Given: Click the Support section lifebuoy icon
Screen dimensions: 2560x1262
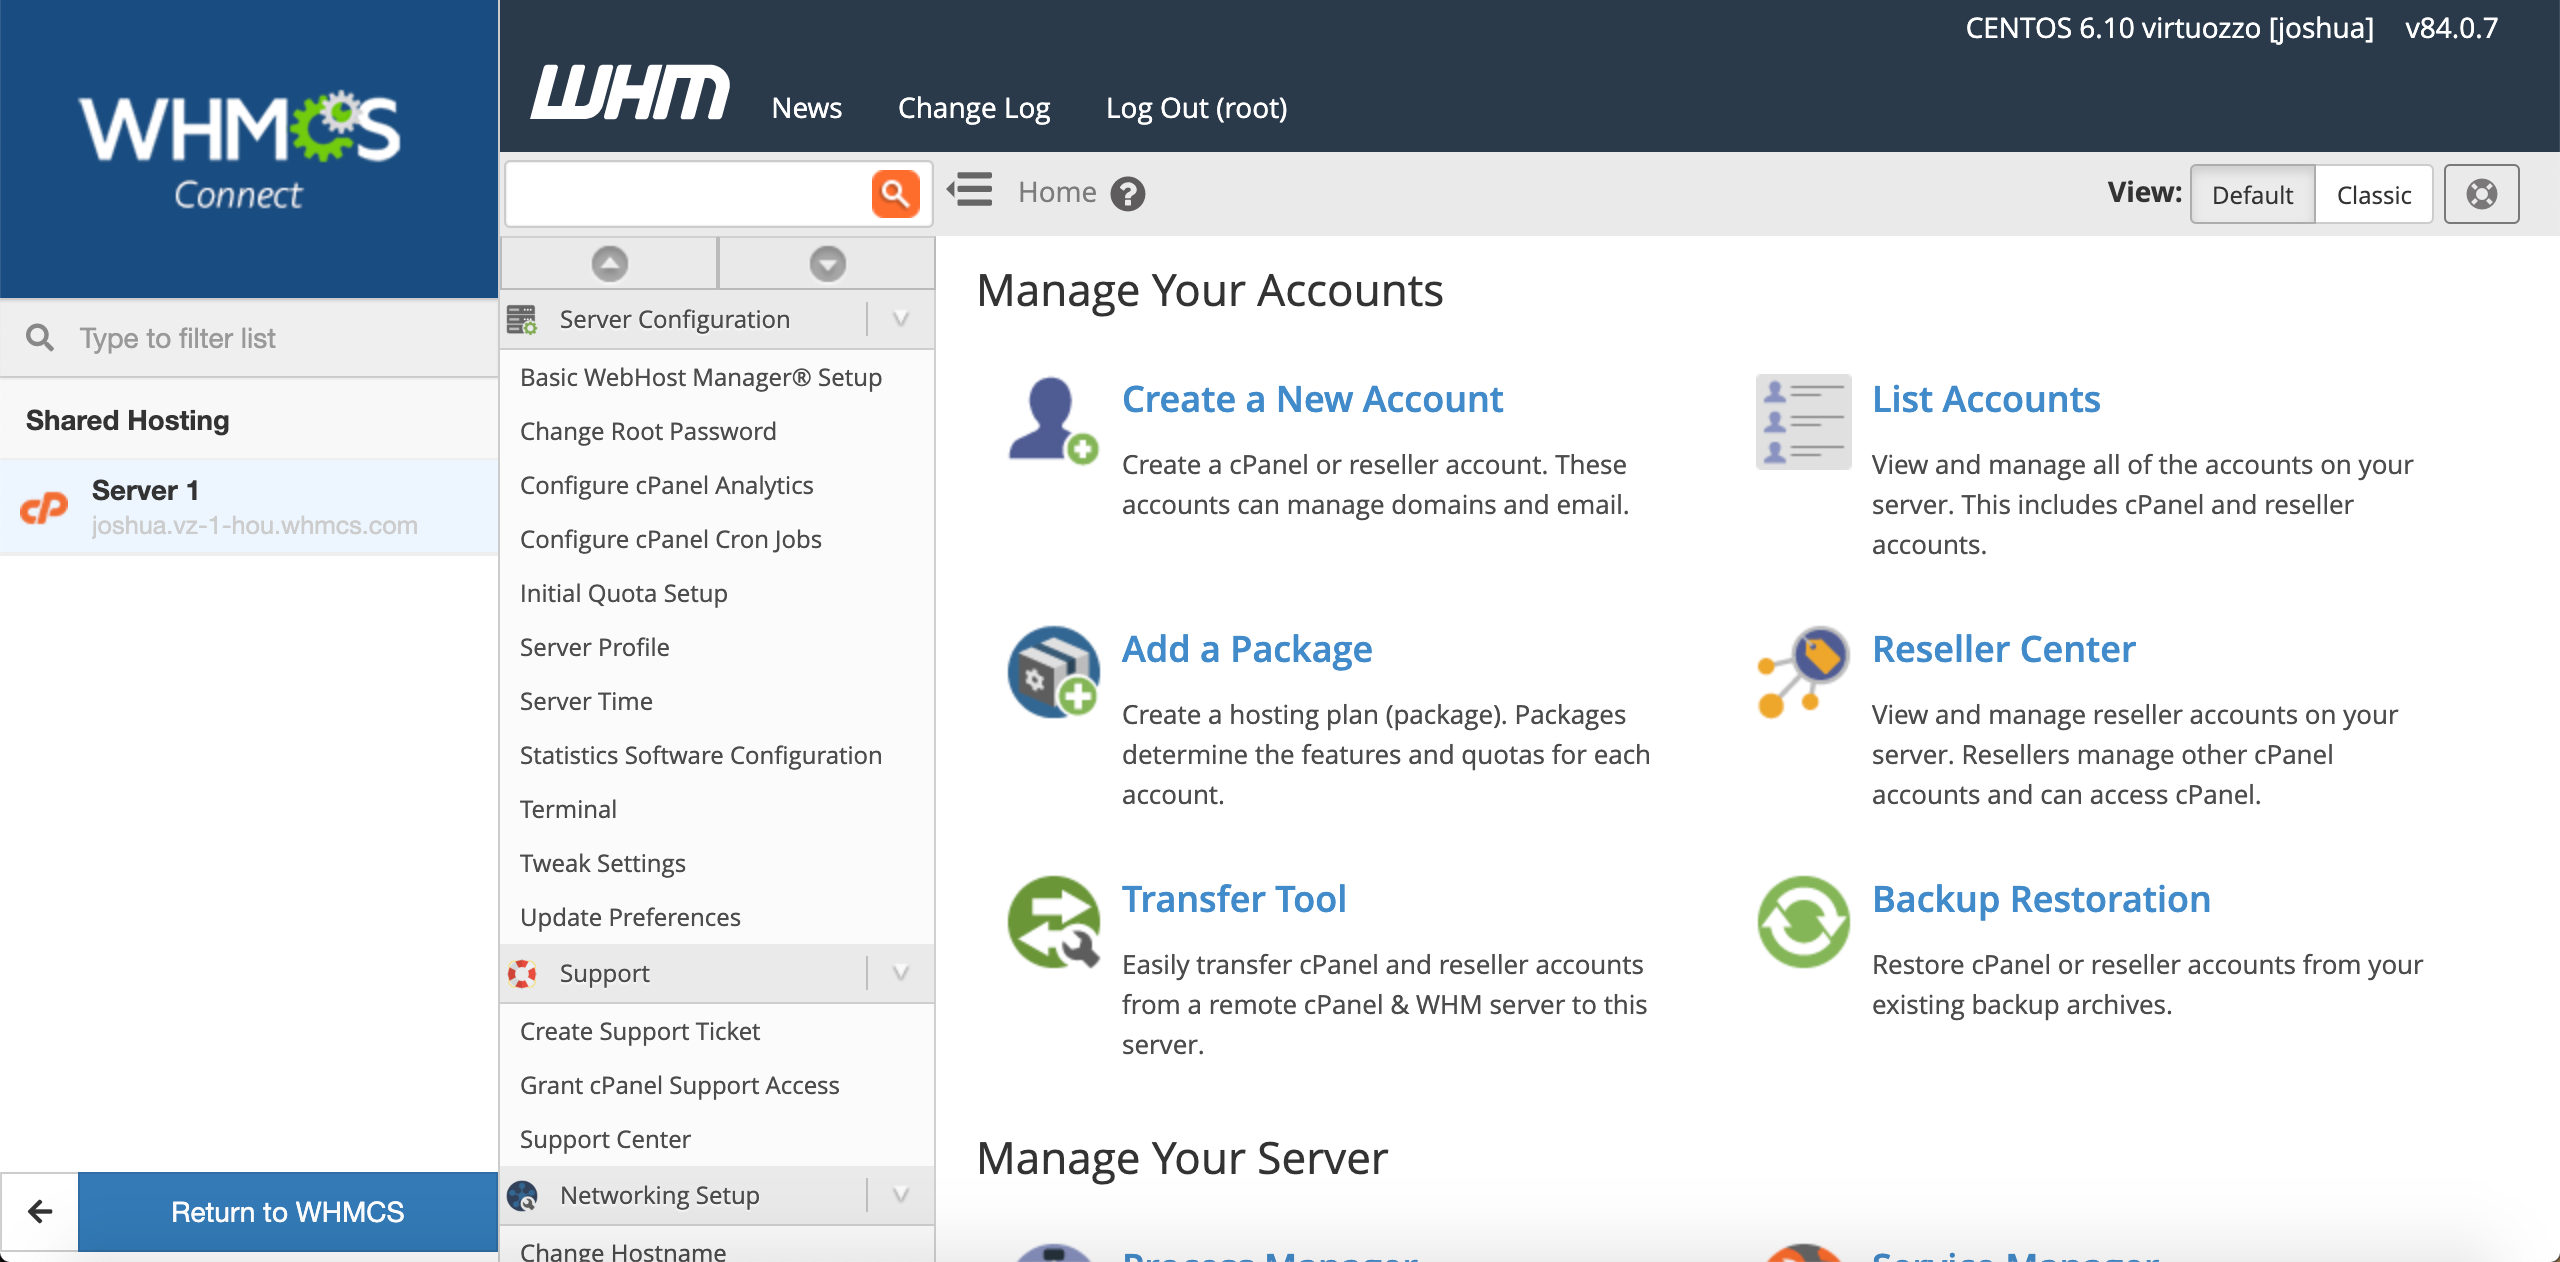Looking at the screenshot, I should (522, 973).
